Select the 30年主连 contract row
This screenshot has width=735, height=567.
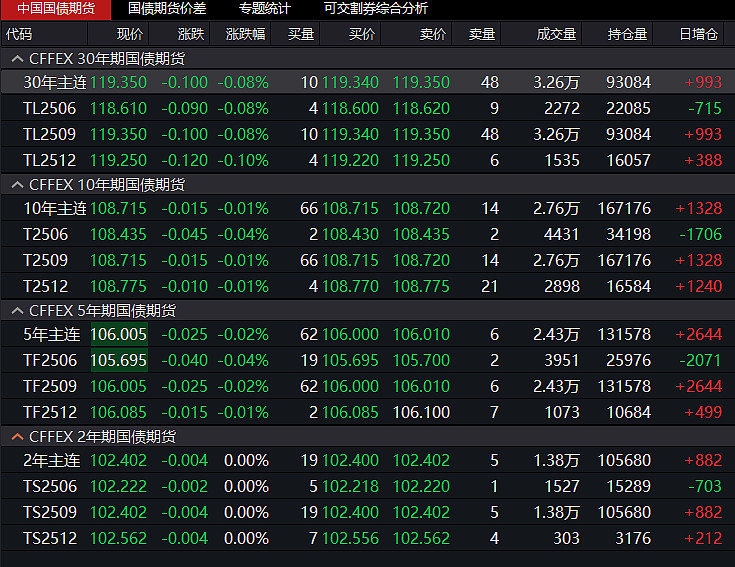coord(368,82)
